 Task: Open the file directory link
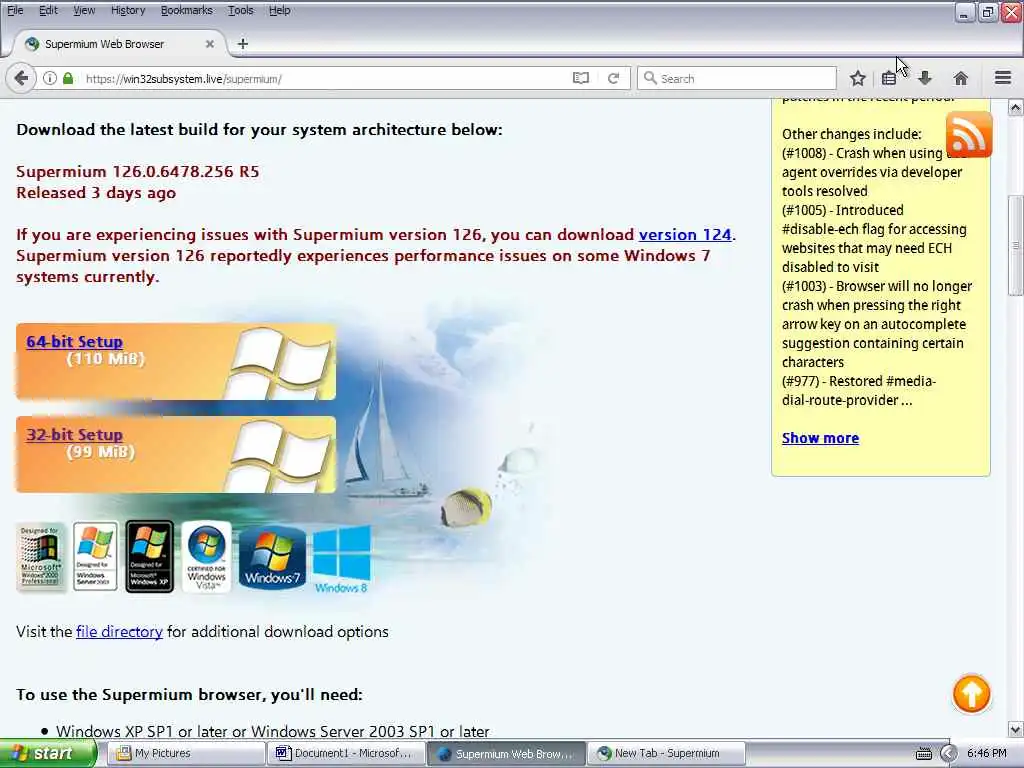[x=119, y=632]
